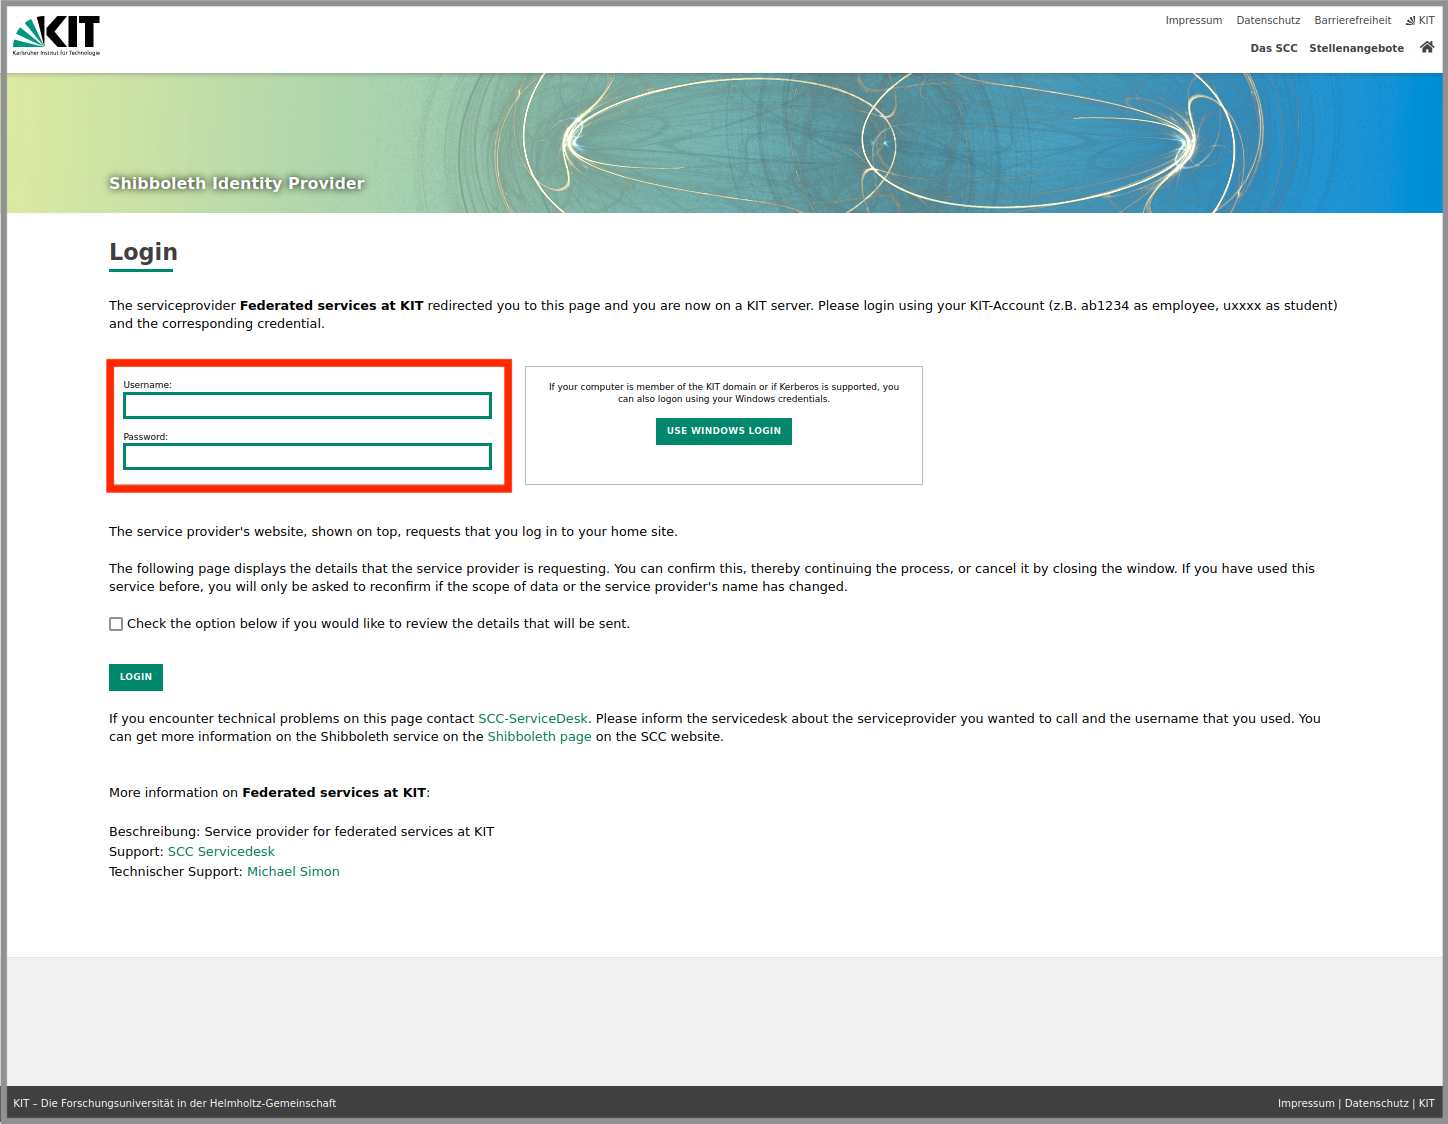This screenshot has width=1448, height=1124.
Task: Open the Shibboleth page link
Action: 539,737
